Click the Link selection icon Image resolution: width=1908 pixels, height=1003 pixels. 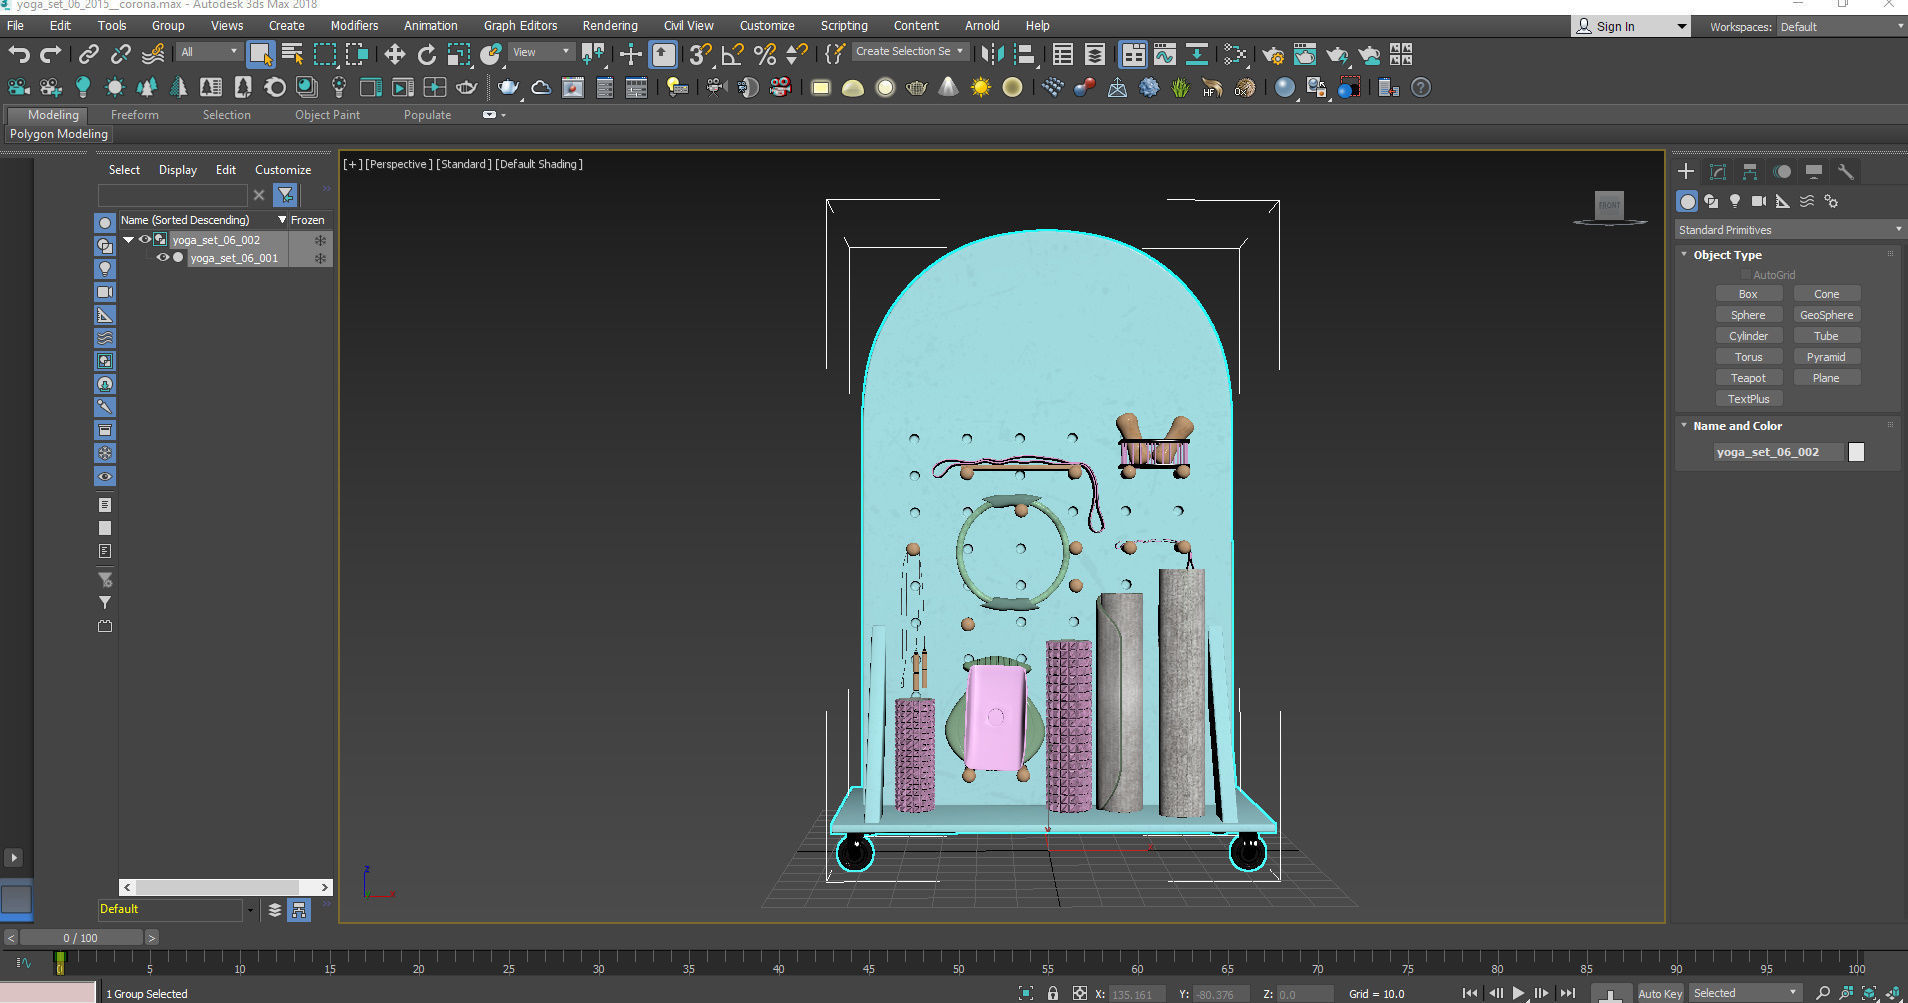(x=89, y=54)
